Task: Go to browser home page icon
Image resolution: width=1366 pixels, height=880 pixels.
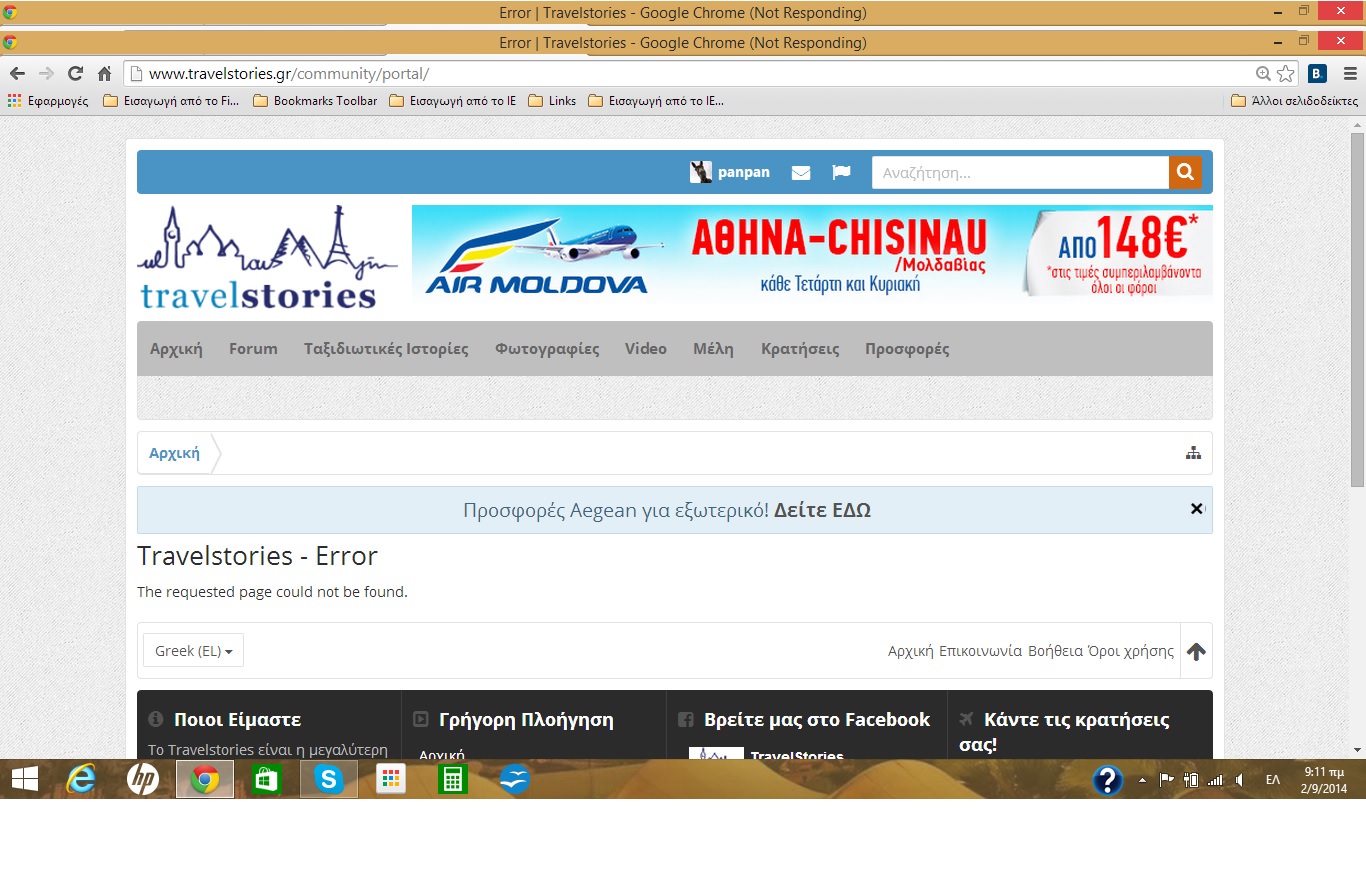Action: click(x=104, y=74)
